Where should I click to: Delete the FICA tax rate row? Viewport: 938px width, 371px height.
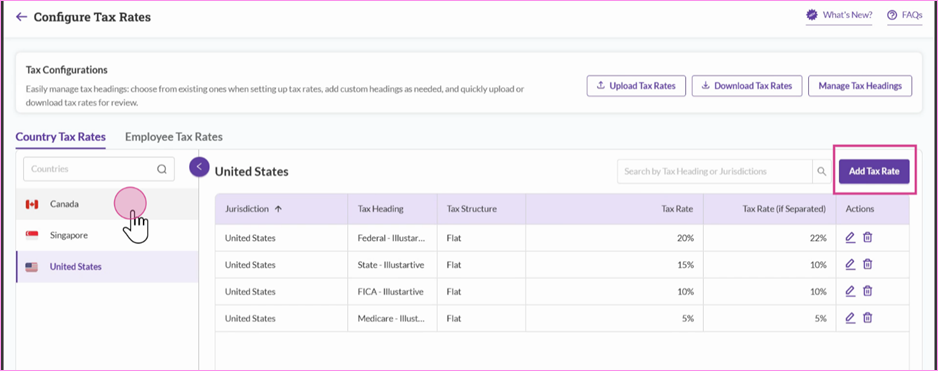867,291
